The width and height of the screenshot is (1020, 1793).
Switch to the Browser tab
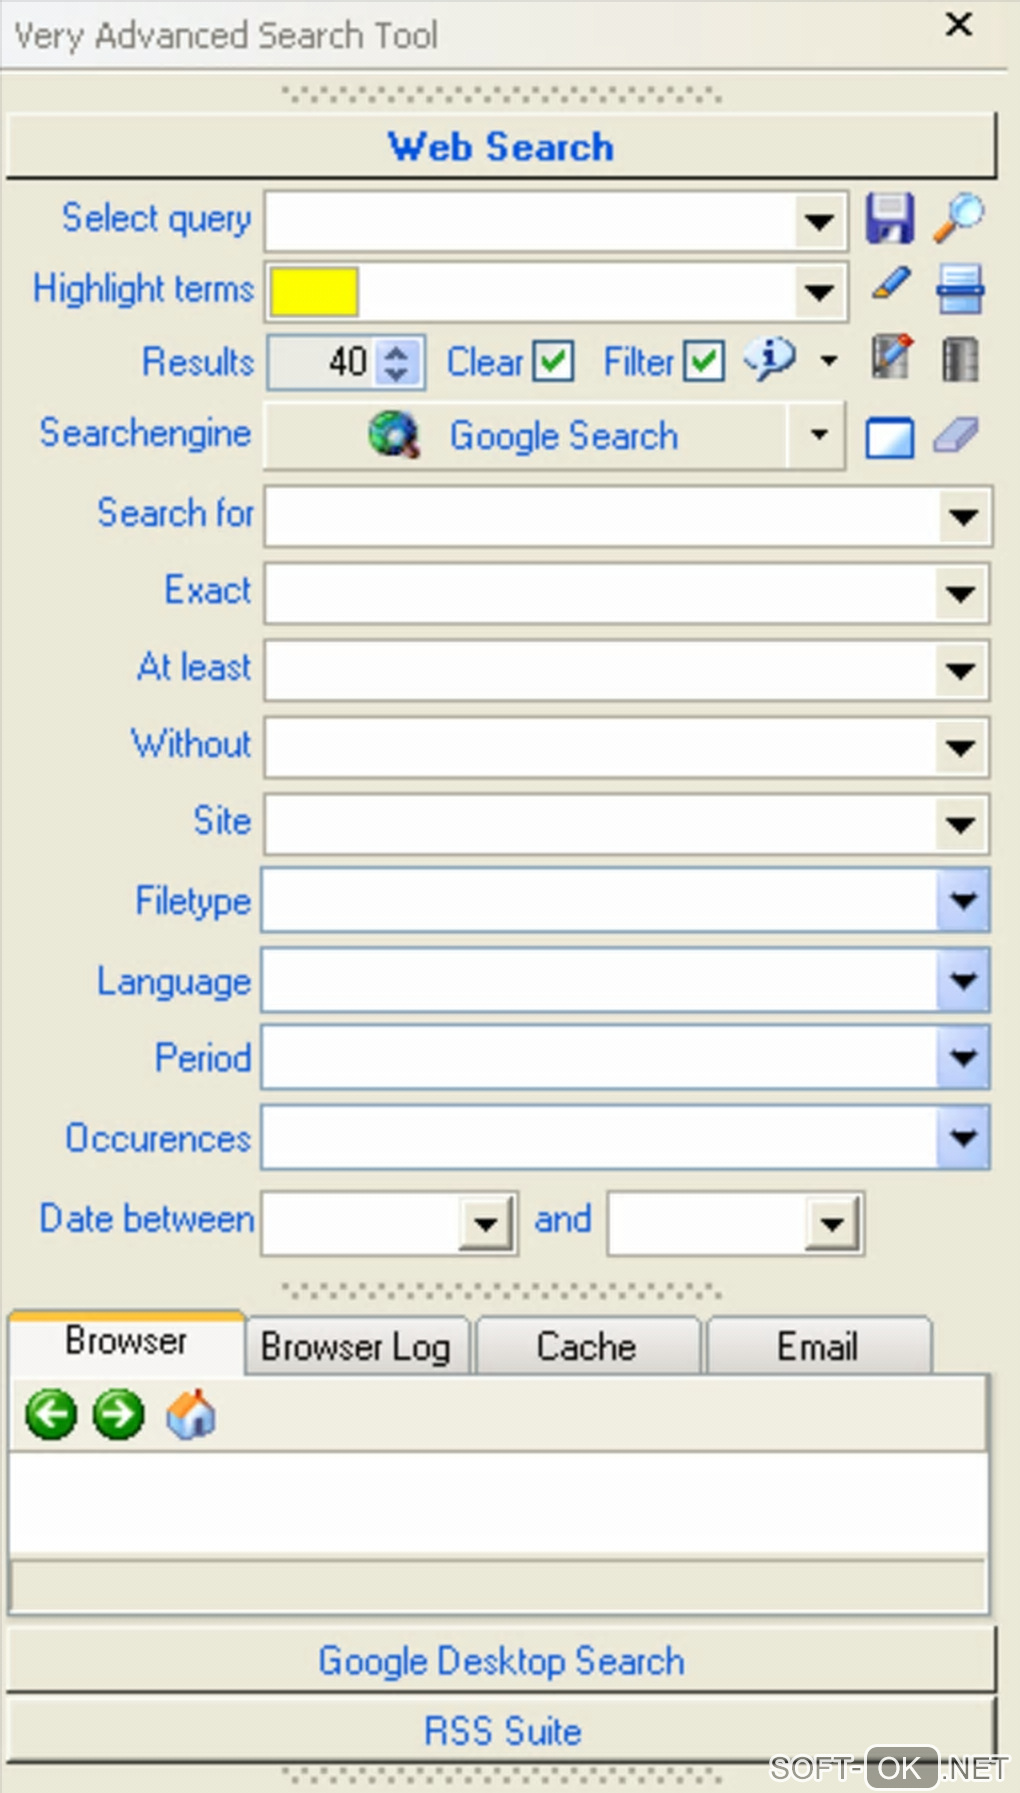tap(126, 1342)
